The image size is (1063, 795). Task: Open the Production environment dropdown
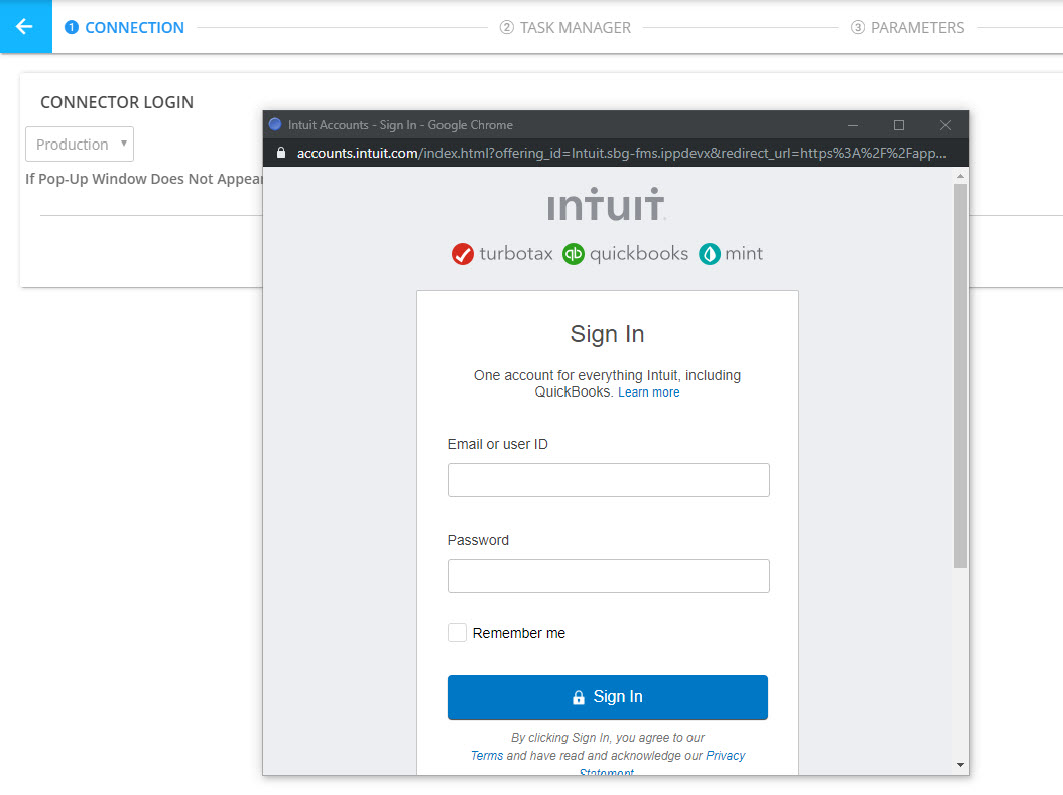coord(79,144)
